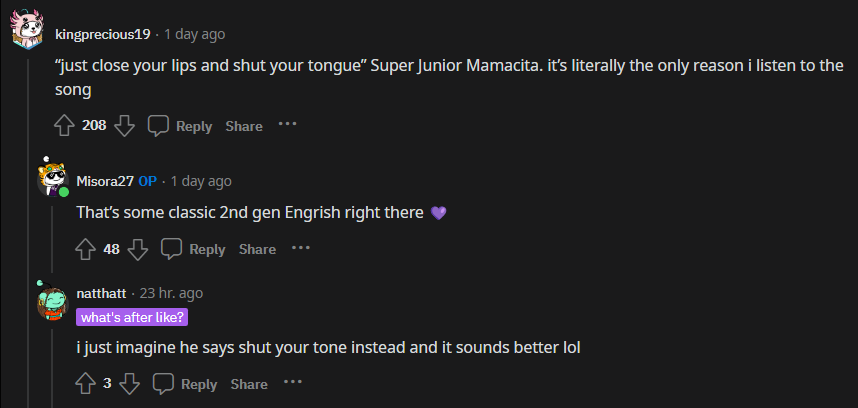Share natthatt's comment
858x408 pixels.
click(x=249, y=384)
